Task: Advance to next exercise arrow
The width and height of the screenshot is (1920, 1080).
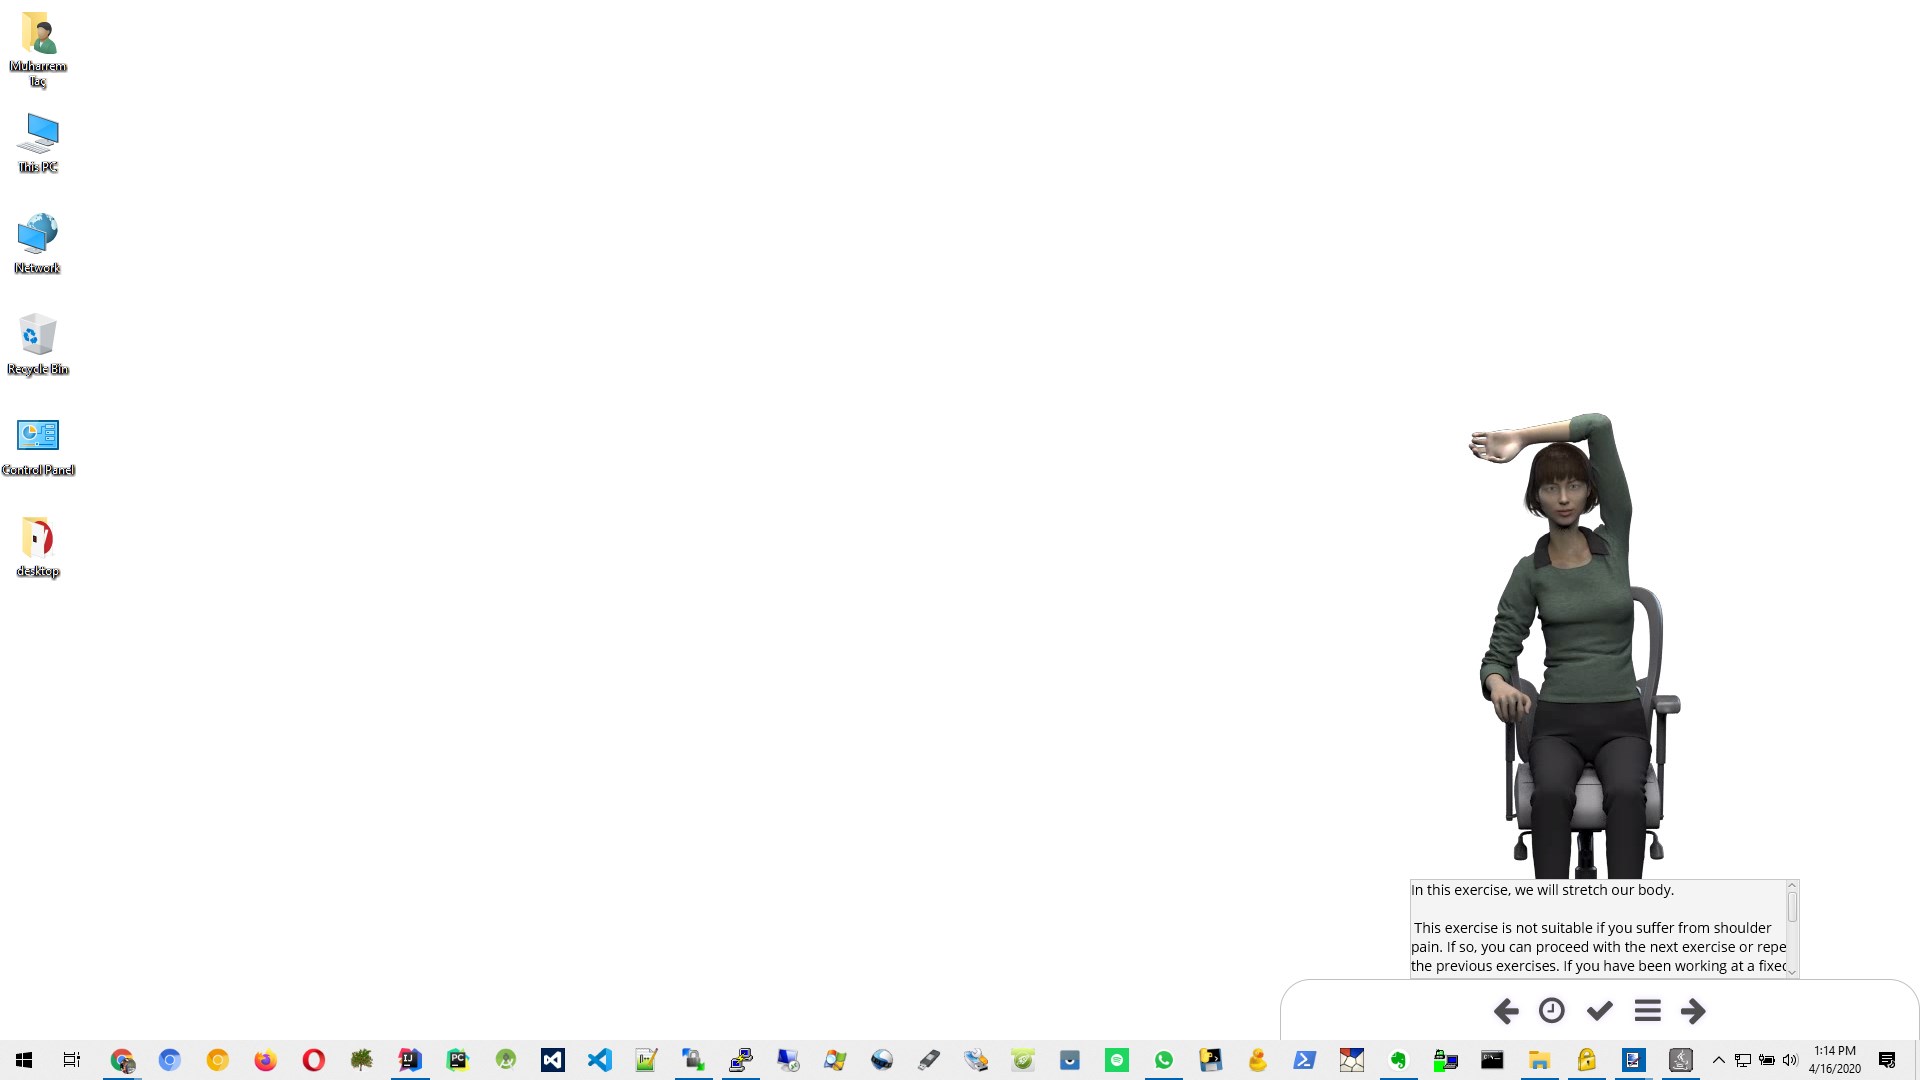Action: tap(1693, 1011)
